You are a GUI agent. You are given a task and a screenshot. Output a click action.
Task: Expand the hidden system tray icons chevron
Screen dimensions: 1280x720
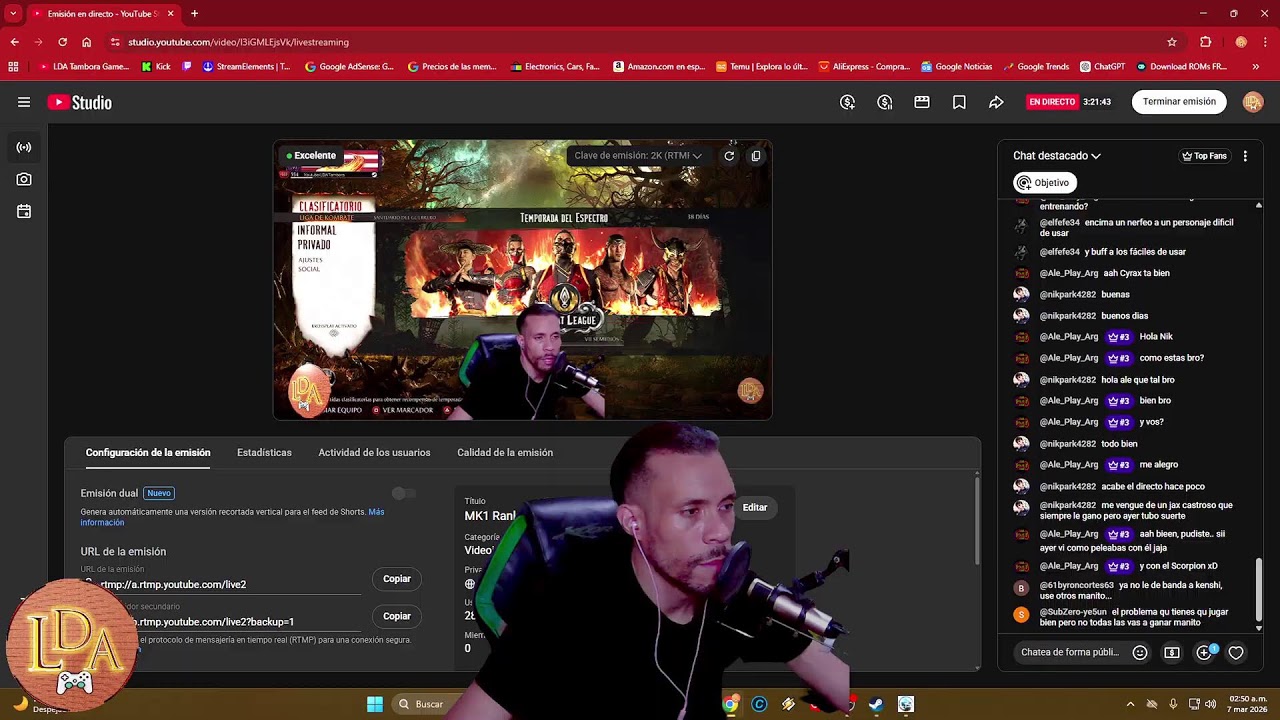[x=1130, y=704]
